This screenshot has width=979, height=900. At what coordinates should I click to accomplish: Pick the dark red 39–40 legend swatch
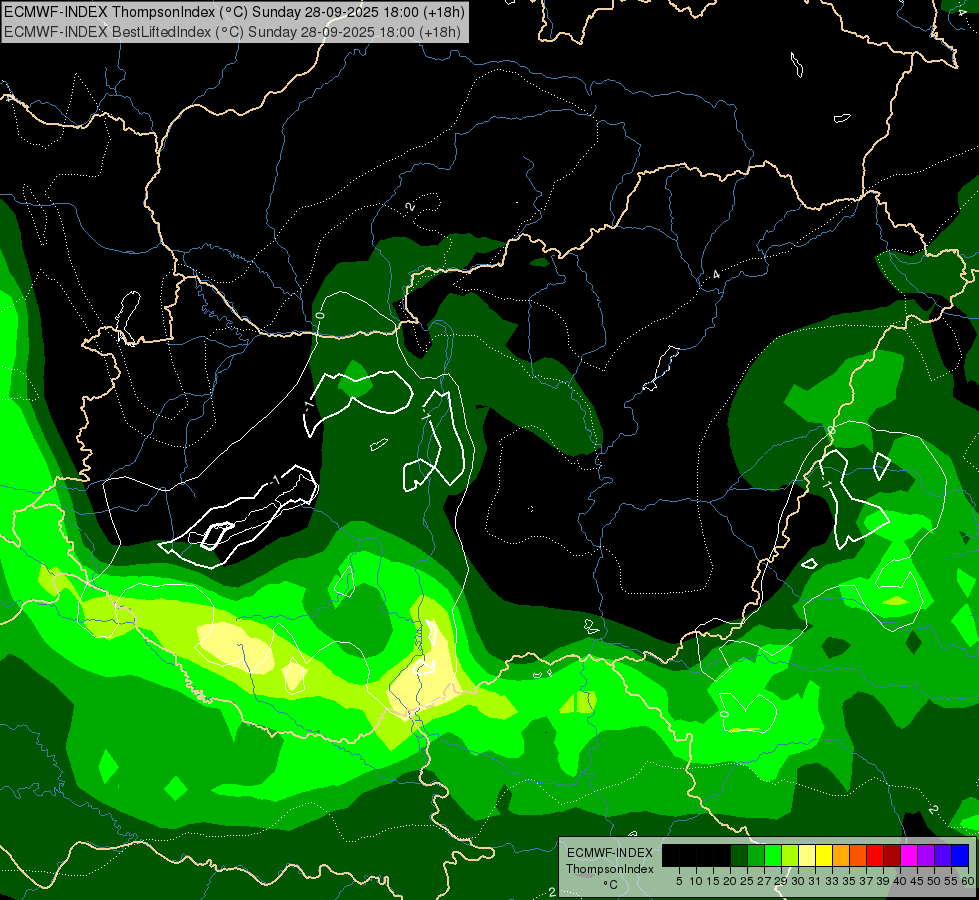pos(892,855)
